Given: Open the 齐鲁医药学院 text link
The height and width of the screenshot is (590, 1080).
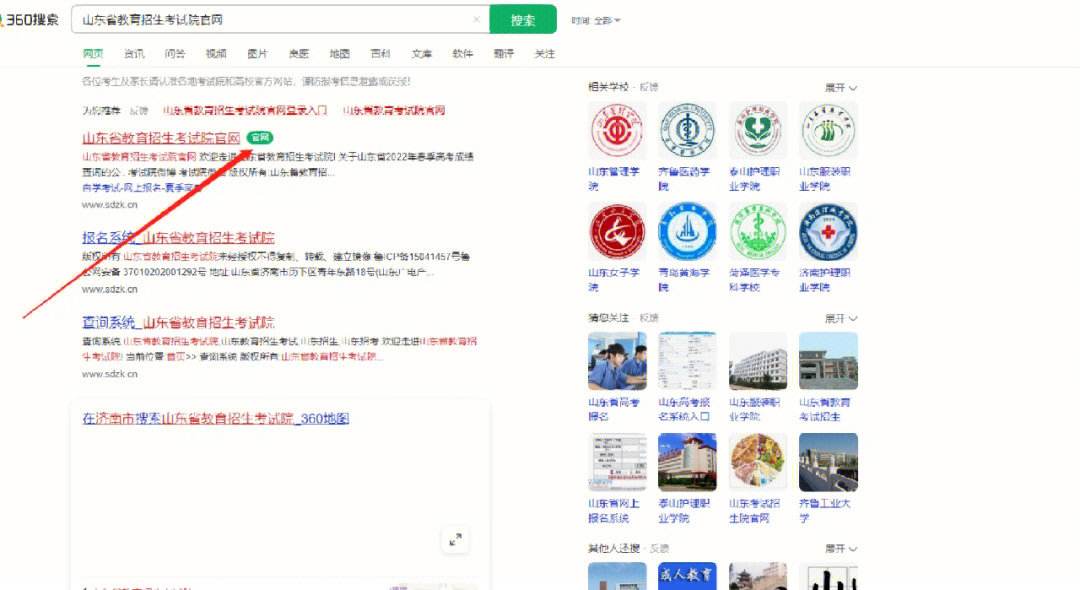Looking at the screenshot, I should click(x=684, y=179).
